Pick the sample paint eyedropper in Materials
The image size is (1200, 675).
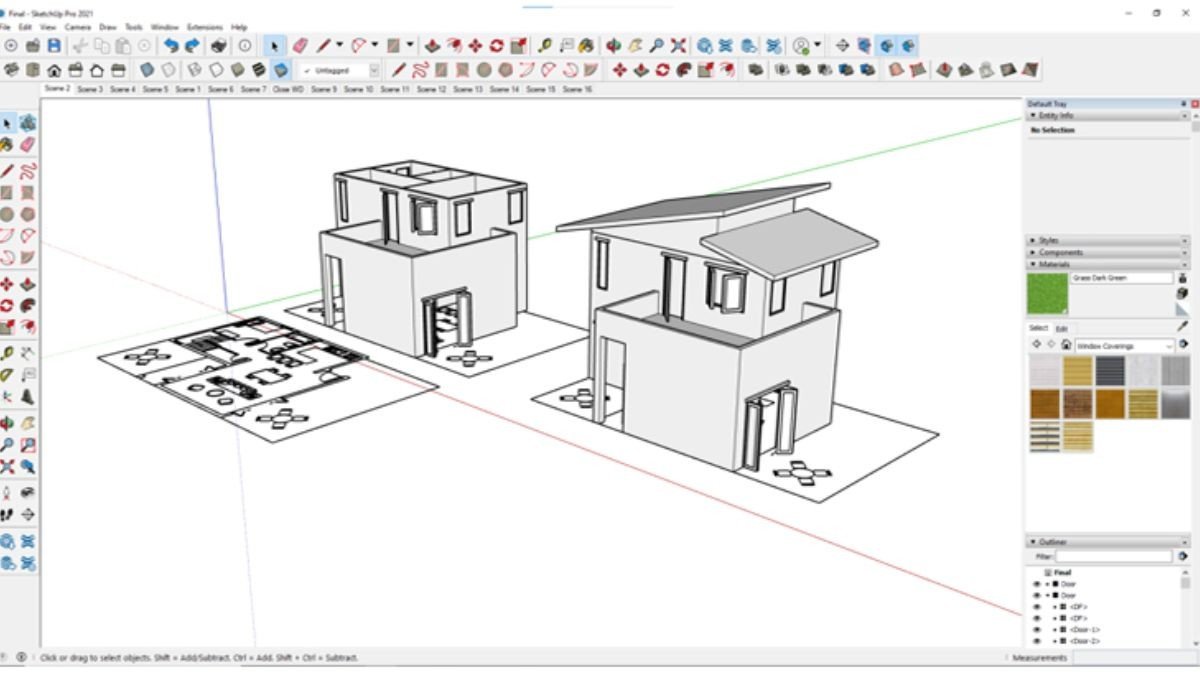(1183, 325)
